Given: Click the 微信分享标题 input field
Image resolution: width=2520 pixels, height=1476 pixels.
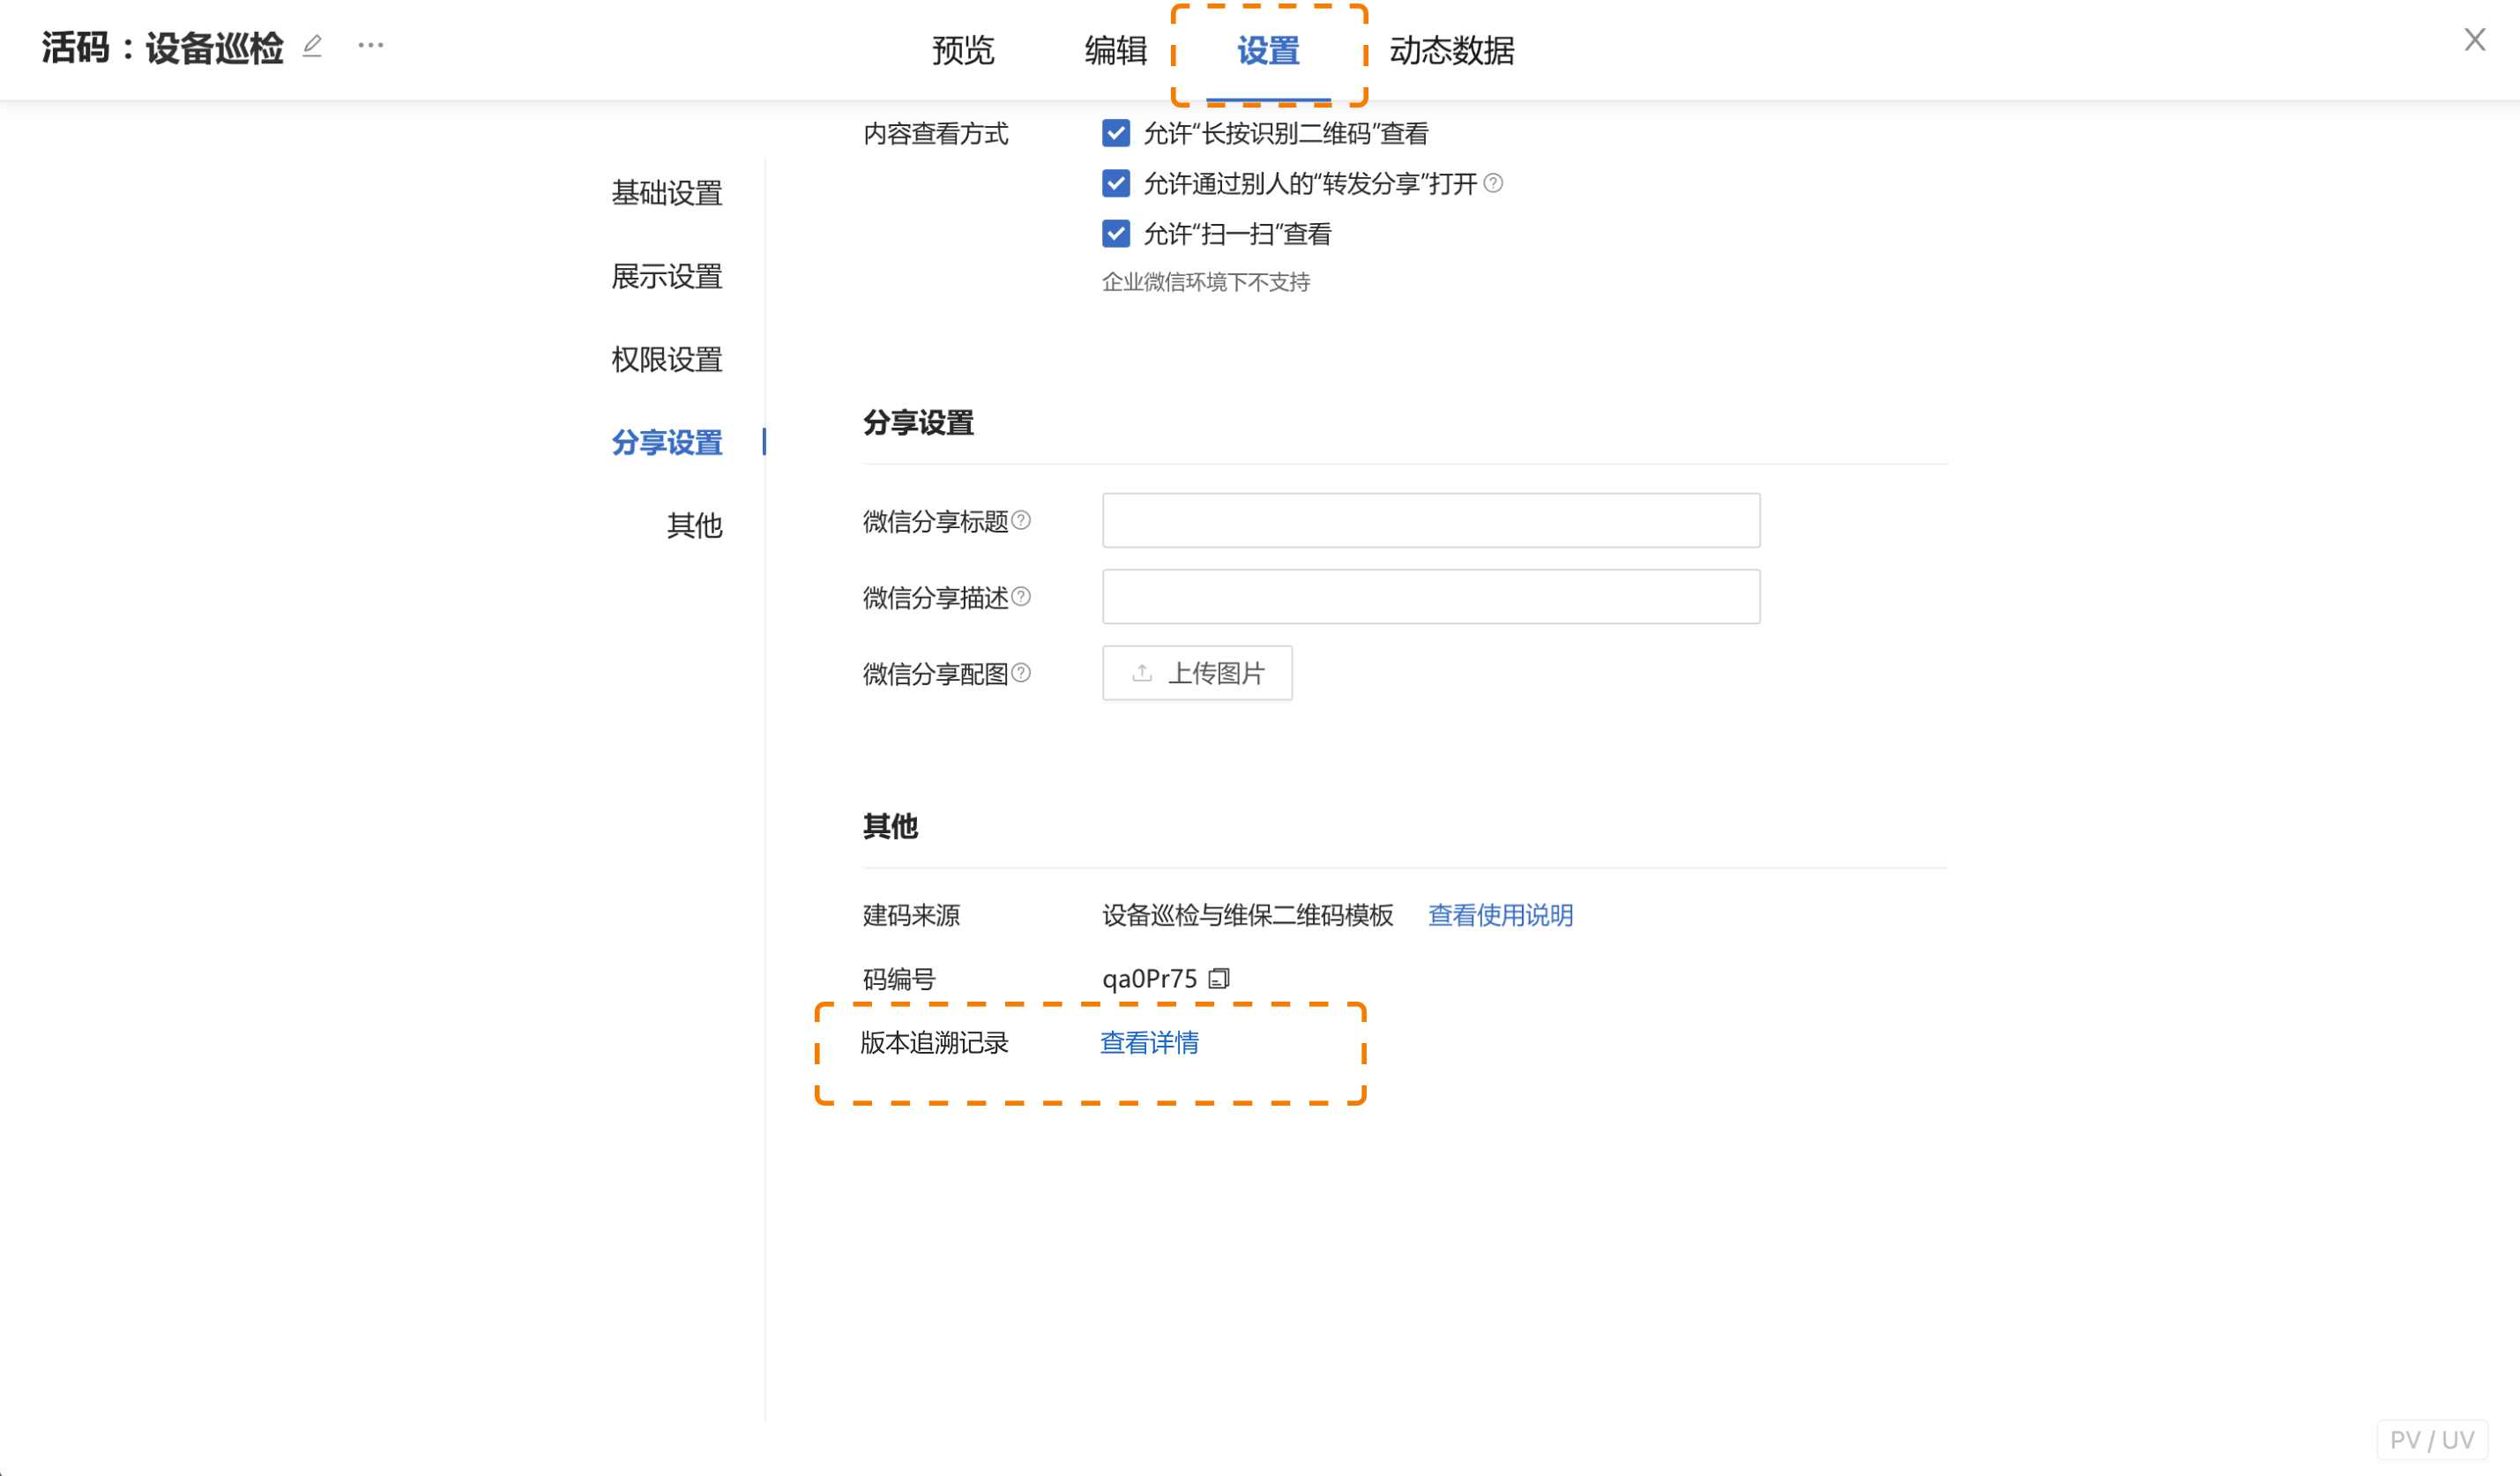Looking at the screenshot, I should (1430, 520).
